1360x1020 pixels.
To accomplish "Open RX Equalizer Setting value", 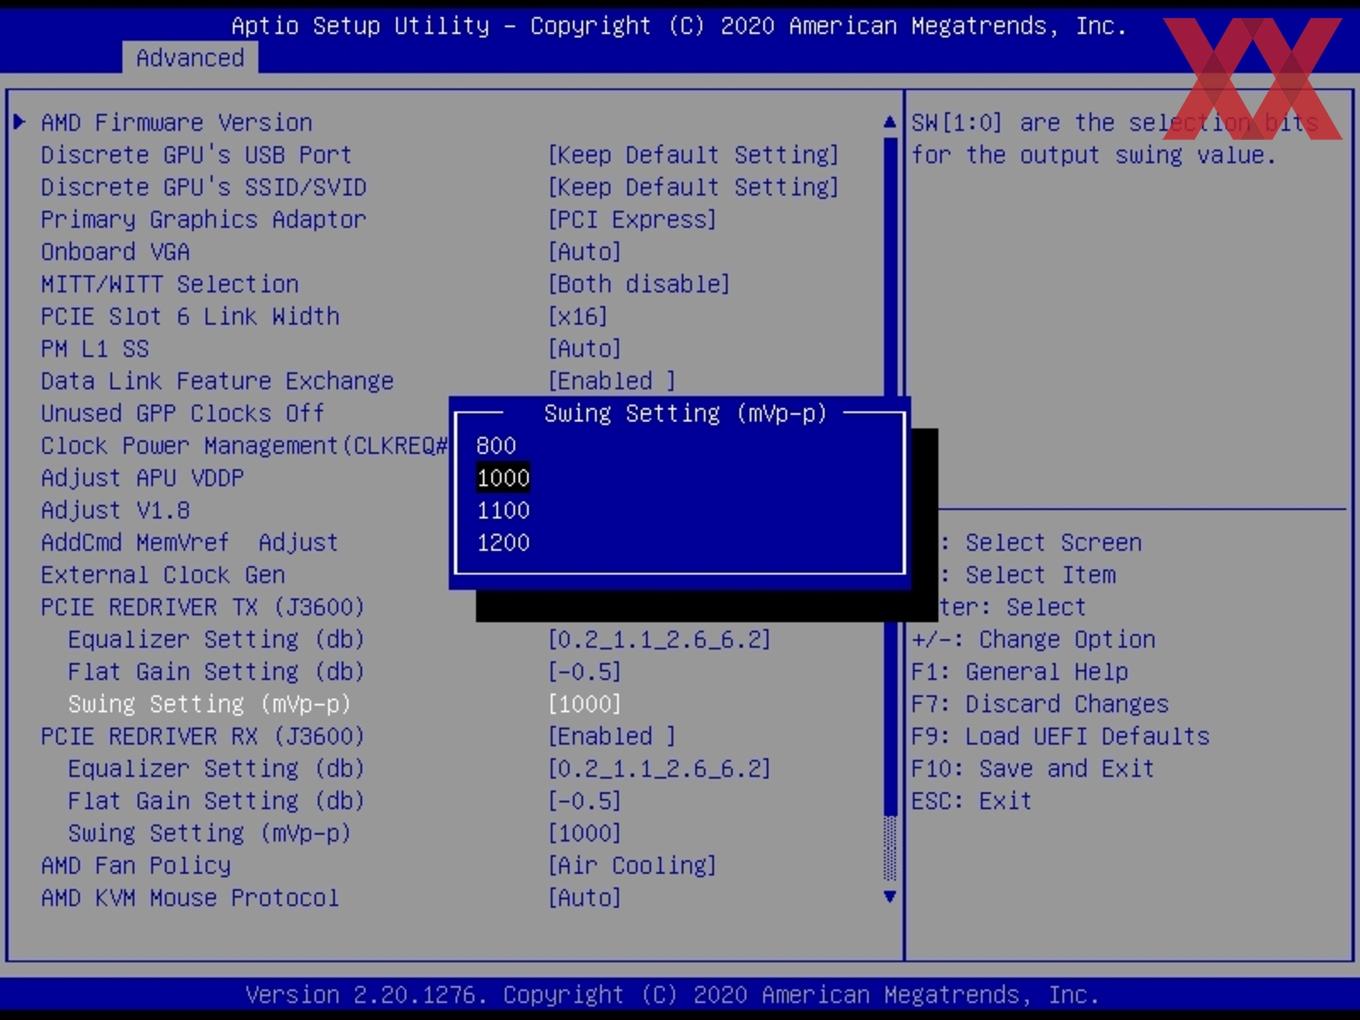I will pos(659,769).
